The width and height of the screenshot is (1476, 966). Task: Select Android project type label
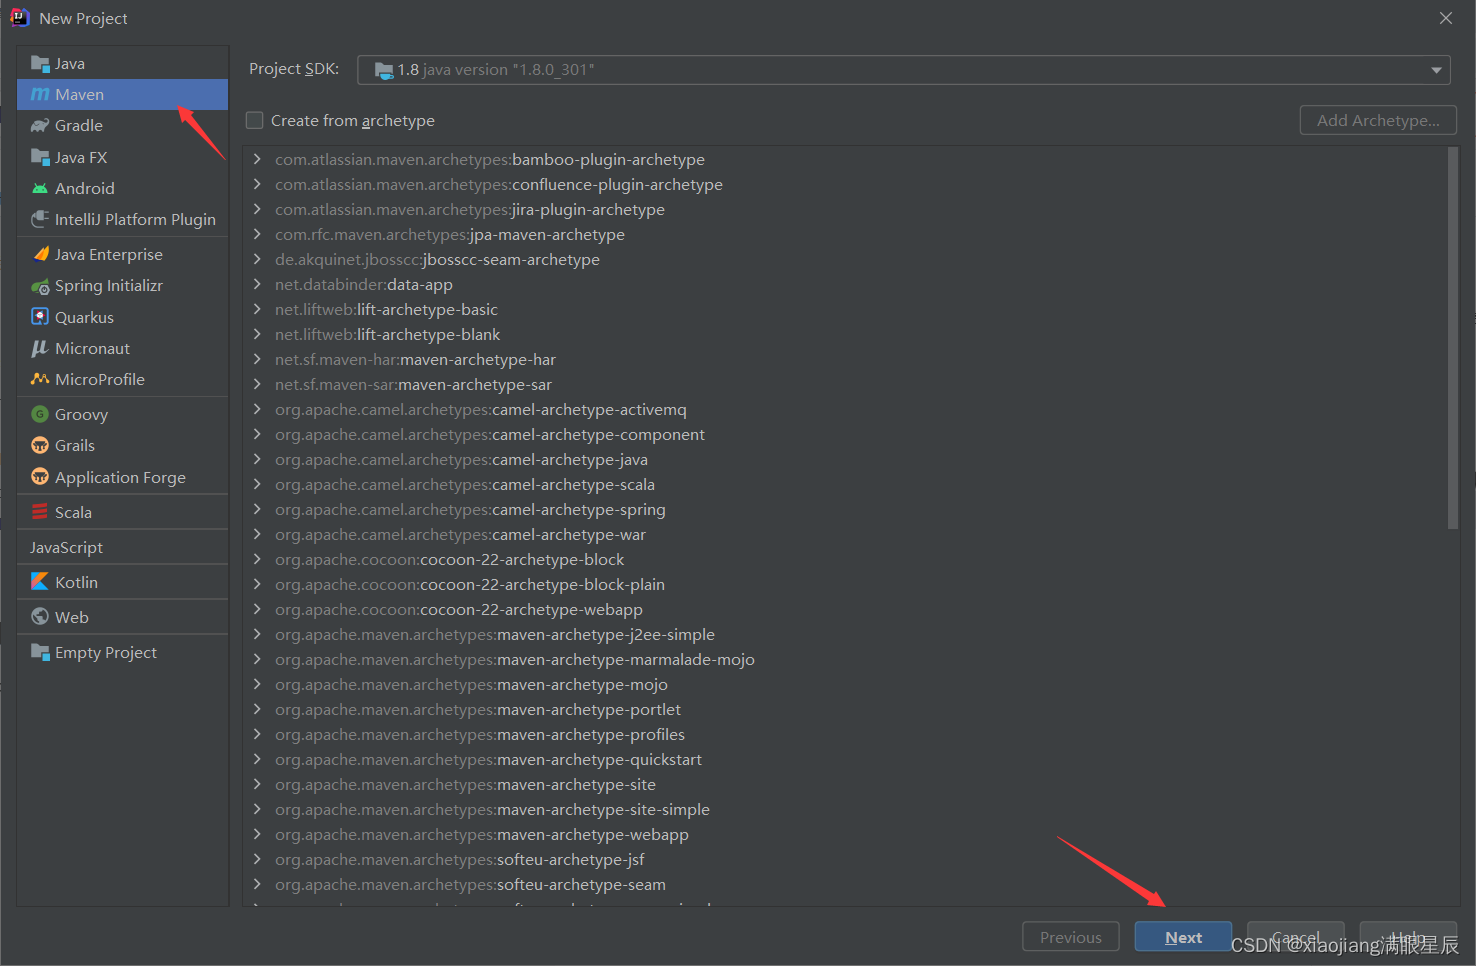[x=85, y=188]
